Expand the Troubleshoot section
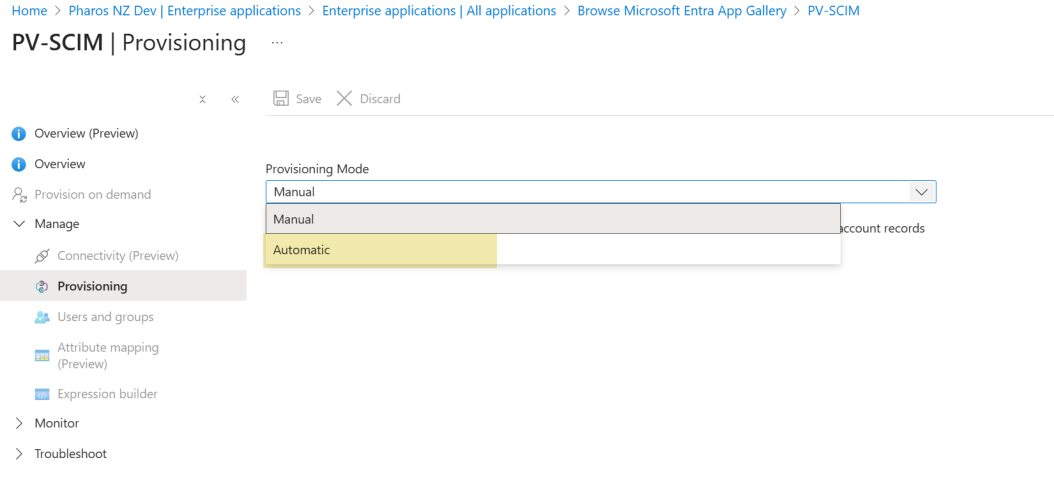The height and width of the screenshot is (488, 1054). click(19, 454)
